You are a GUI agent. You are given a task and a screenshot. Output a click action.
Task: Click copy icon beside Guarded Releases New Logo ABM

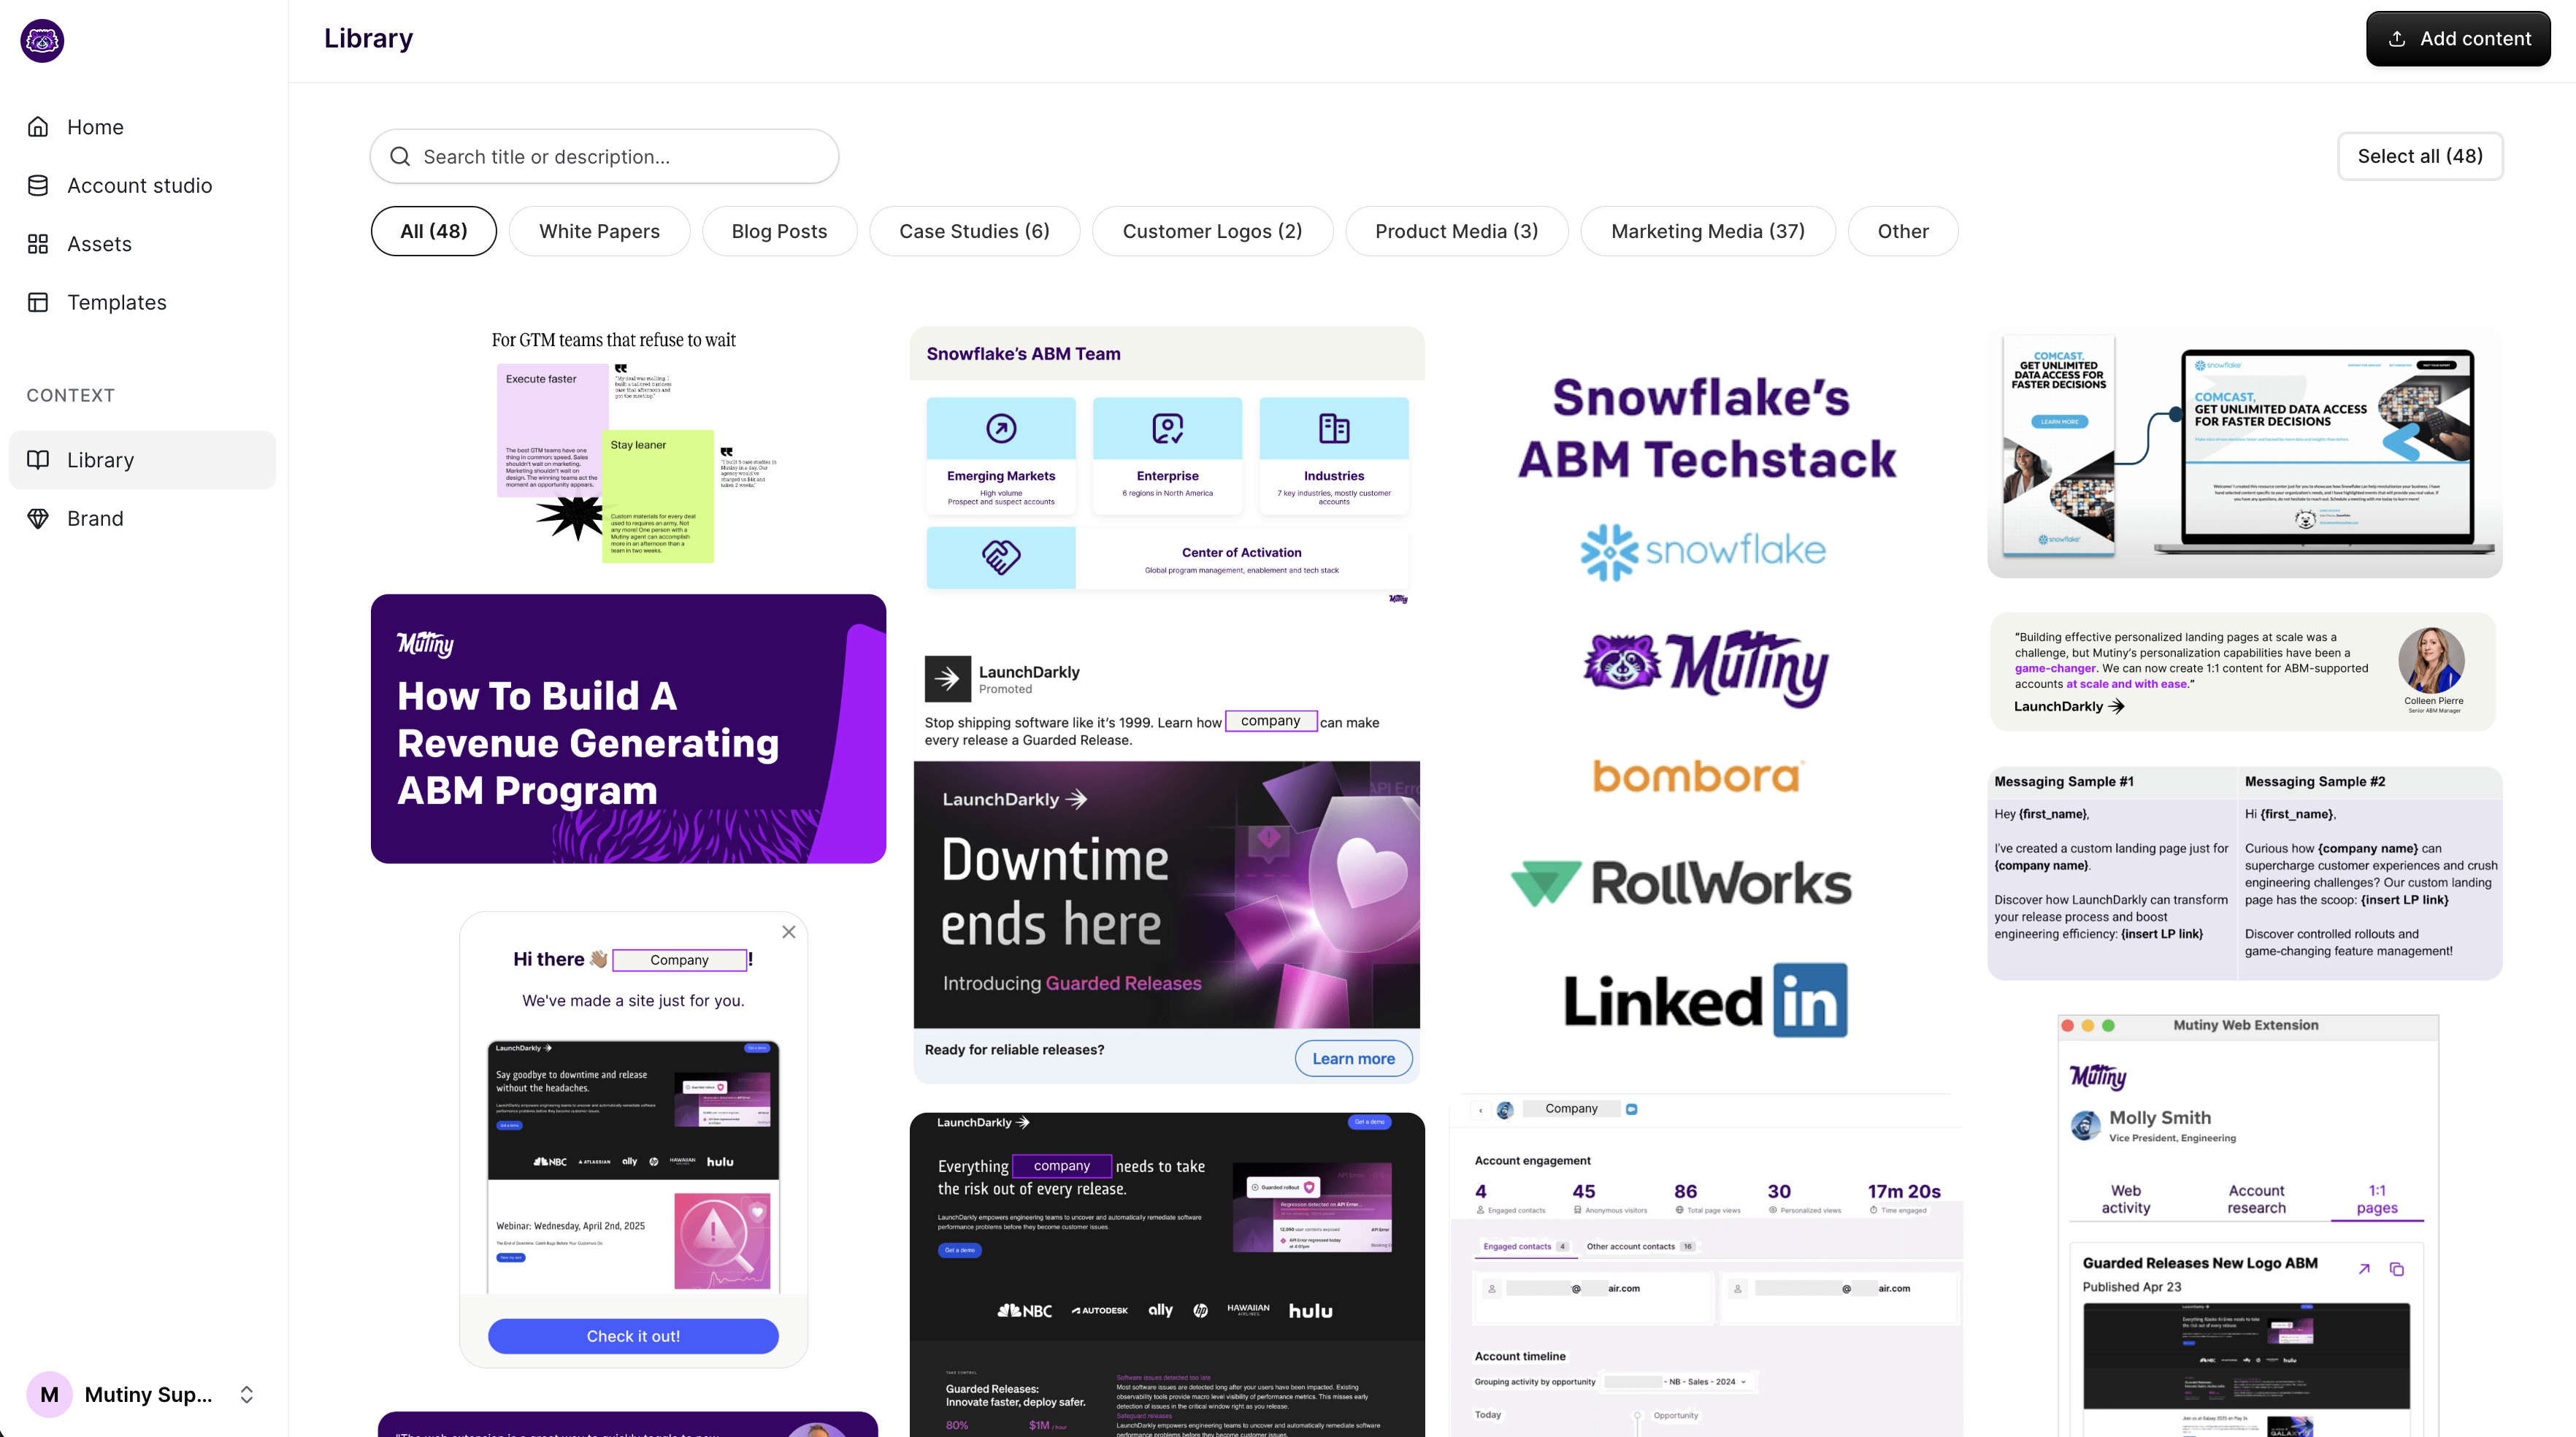[2397, 1269]
